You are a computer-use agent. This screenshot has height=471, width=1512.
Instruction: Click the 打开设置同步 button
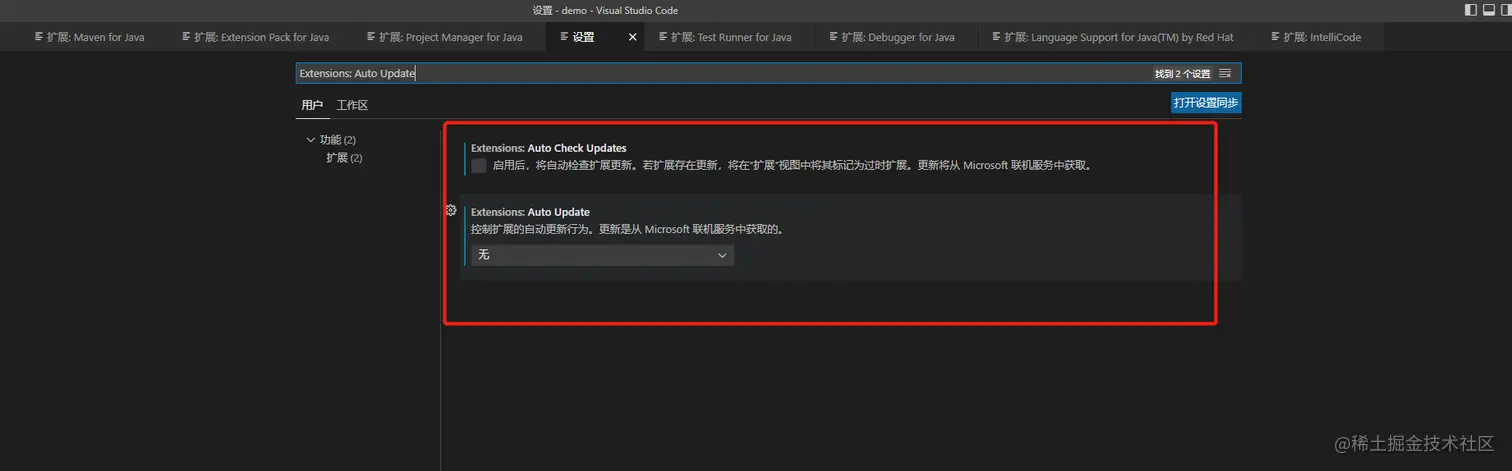pos(1206,103)
